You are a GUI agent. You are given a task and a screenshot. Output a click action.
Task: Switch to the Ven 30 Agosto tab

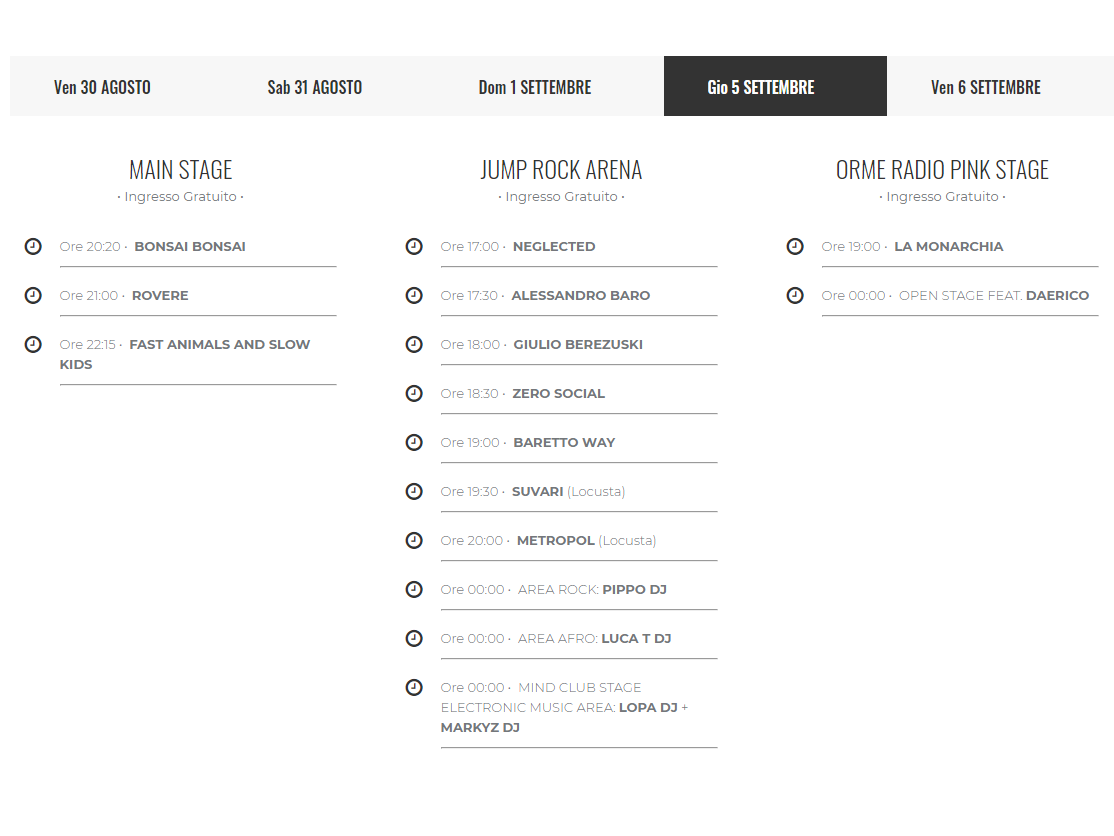click(102, 87)
